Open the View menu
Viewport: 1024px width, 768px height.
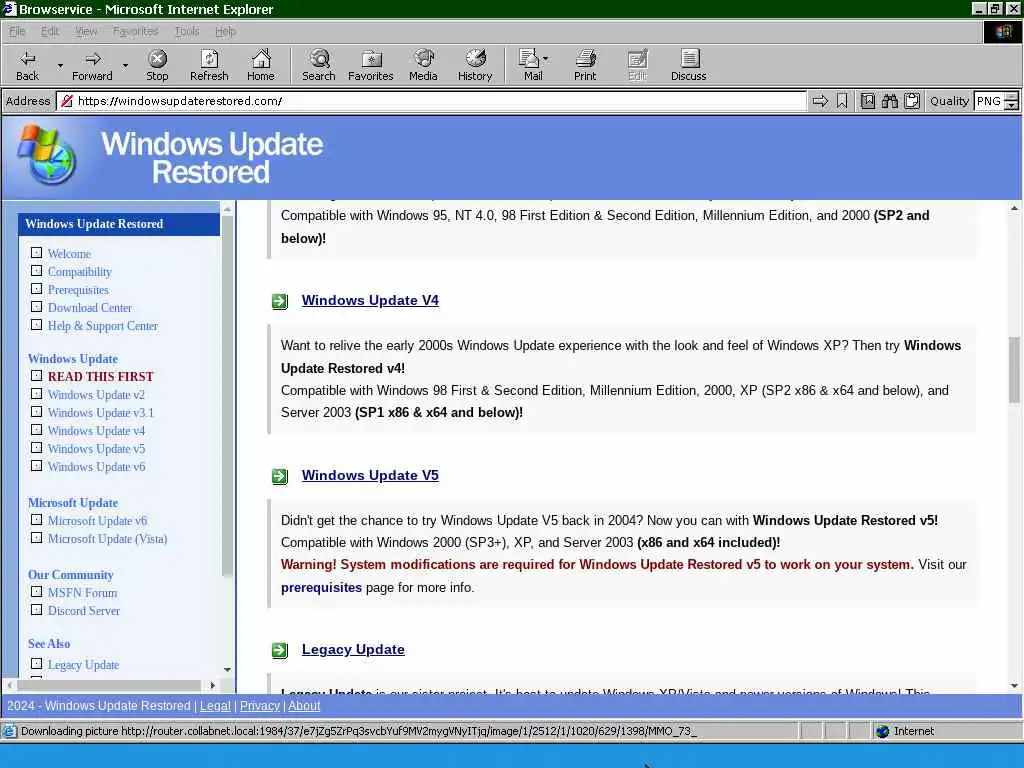[86, 31]
